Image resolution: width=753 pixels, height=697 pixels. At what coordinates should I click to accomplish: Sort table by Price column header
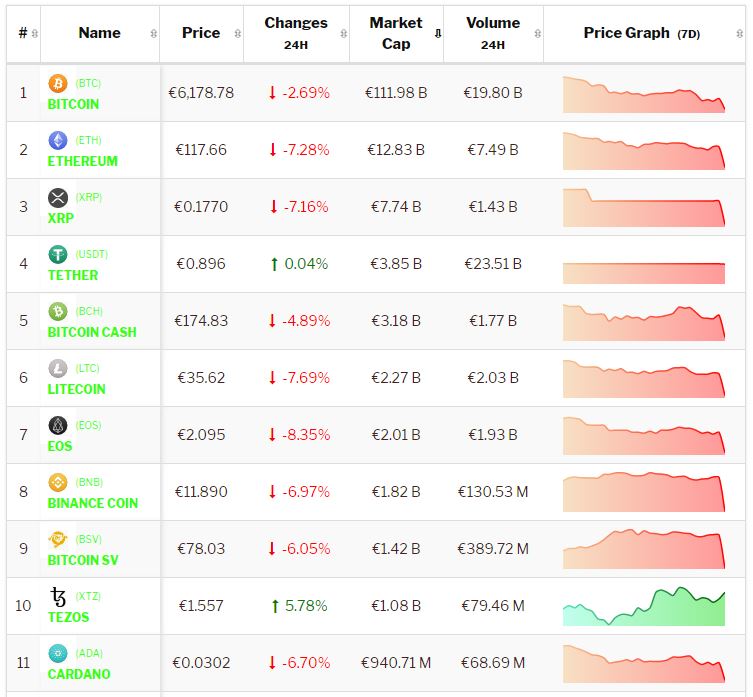coord(201,33)
